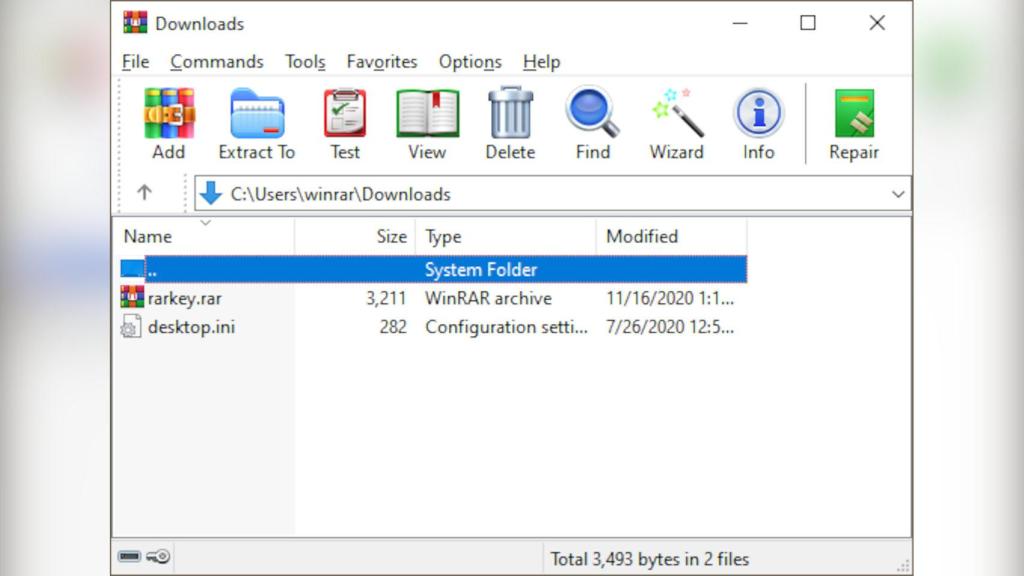Maximize the Downloads window
This screenshot has height=576, width=1024.
[808, 23]
